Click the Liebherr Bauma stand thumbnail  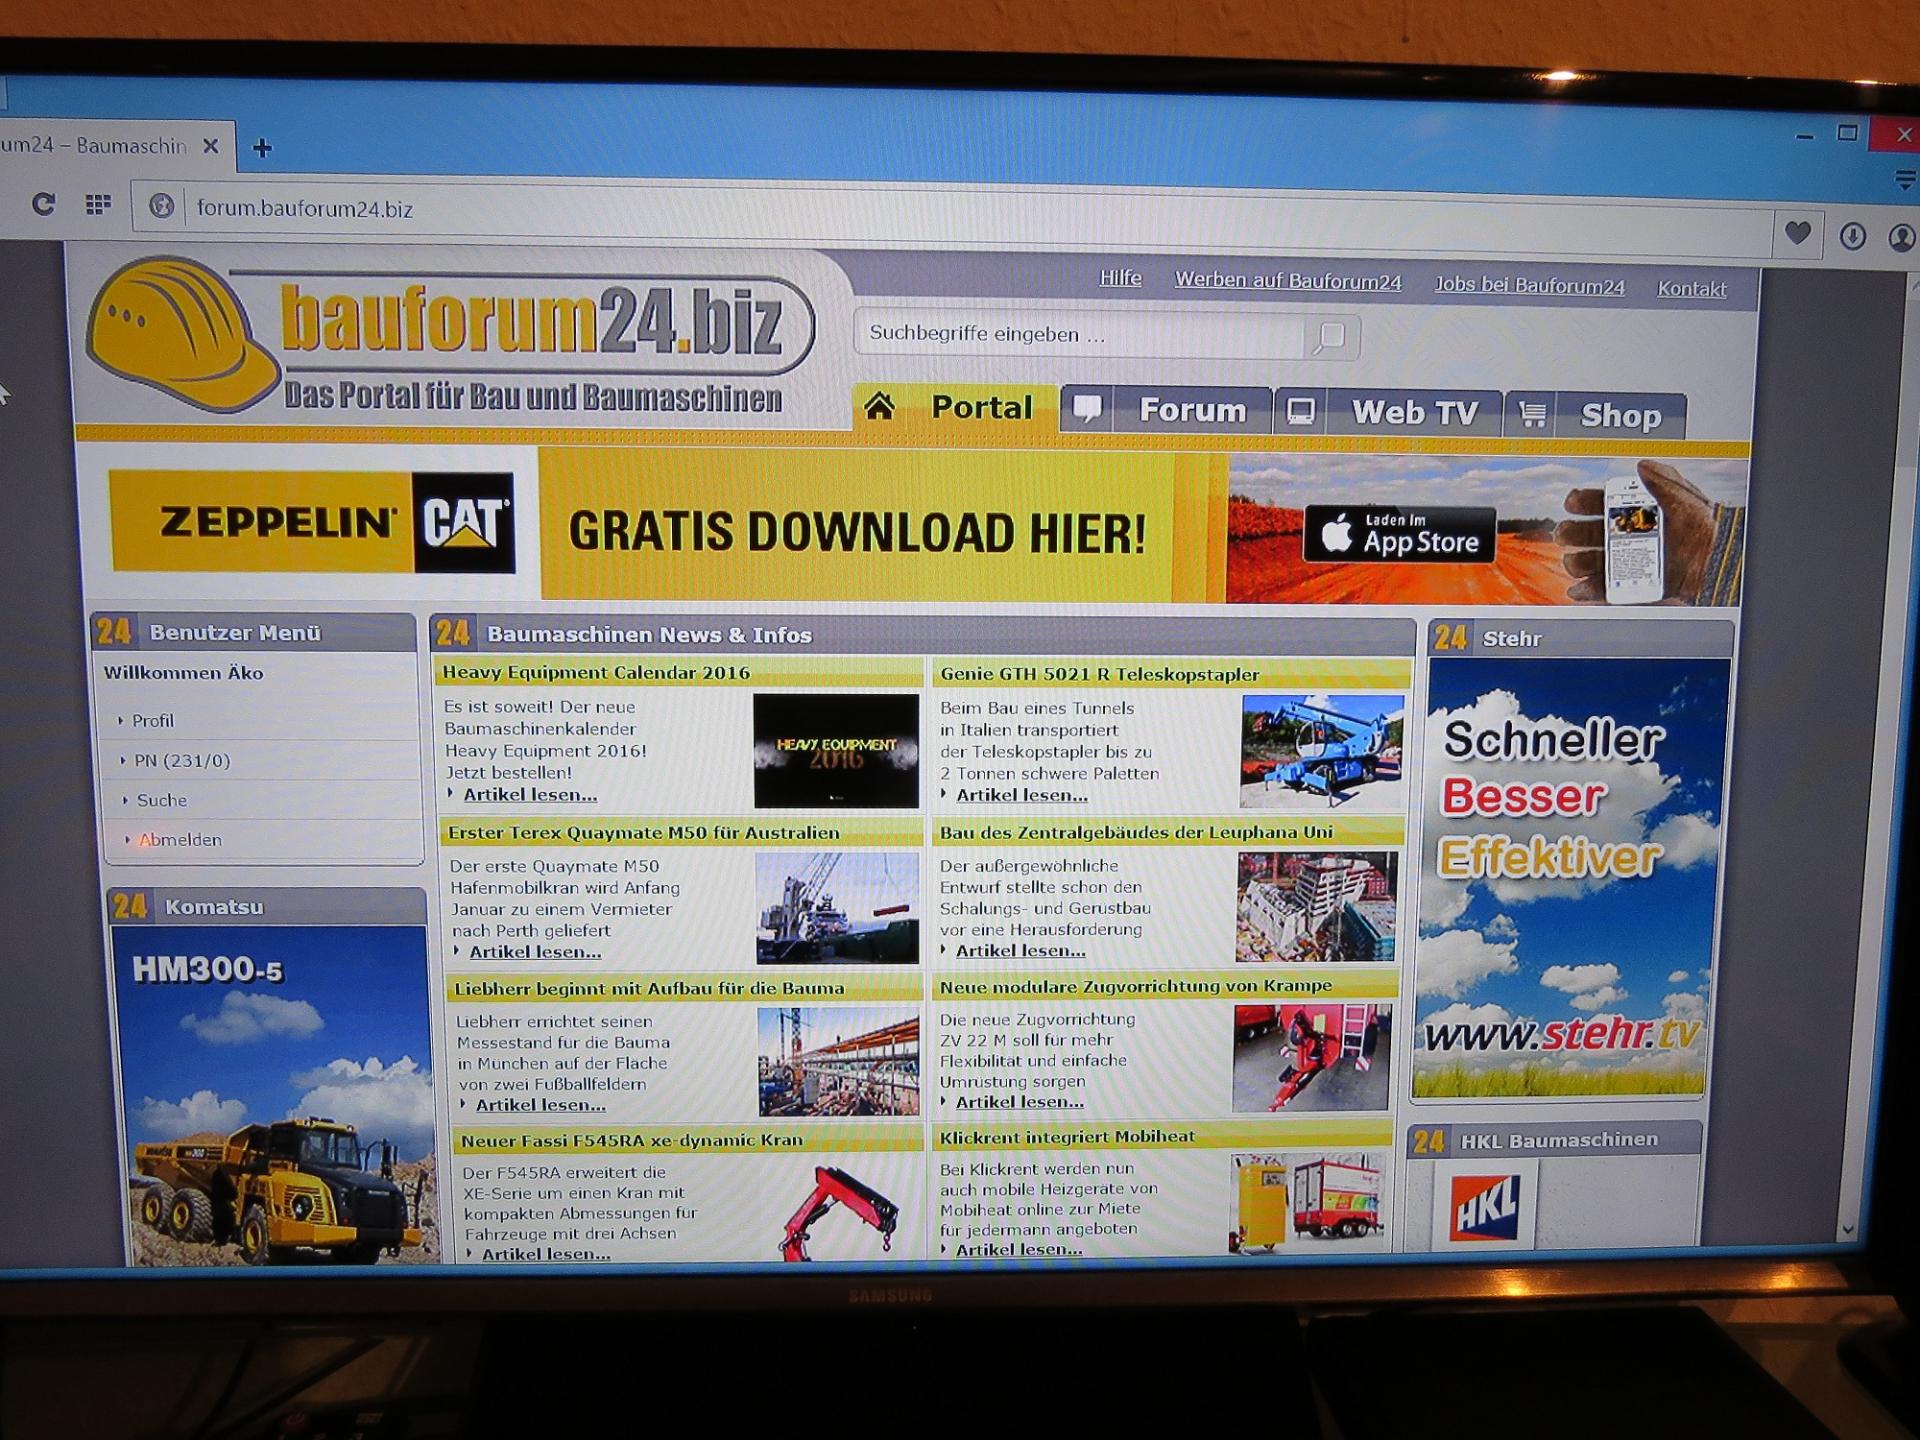tap(839, 1062)
